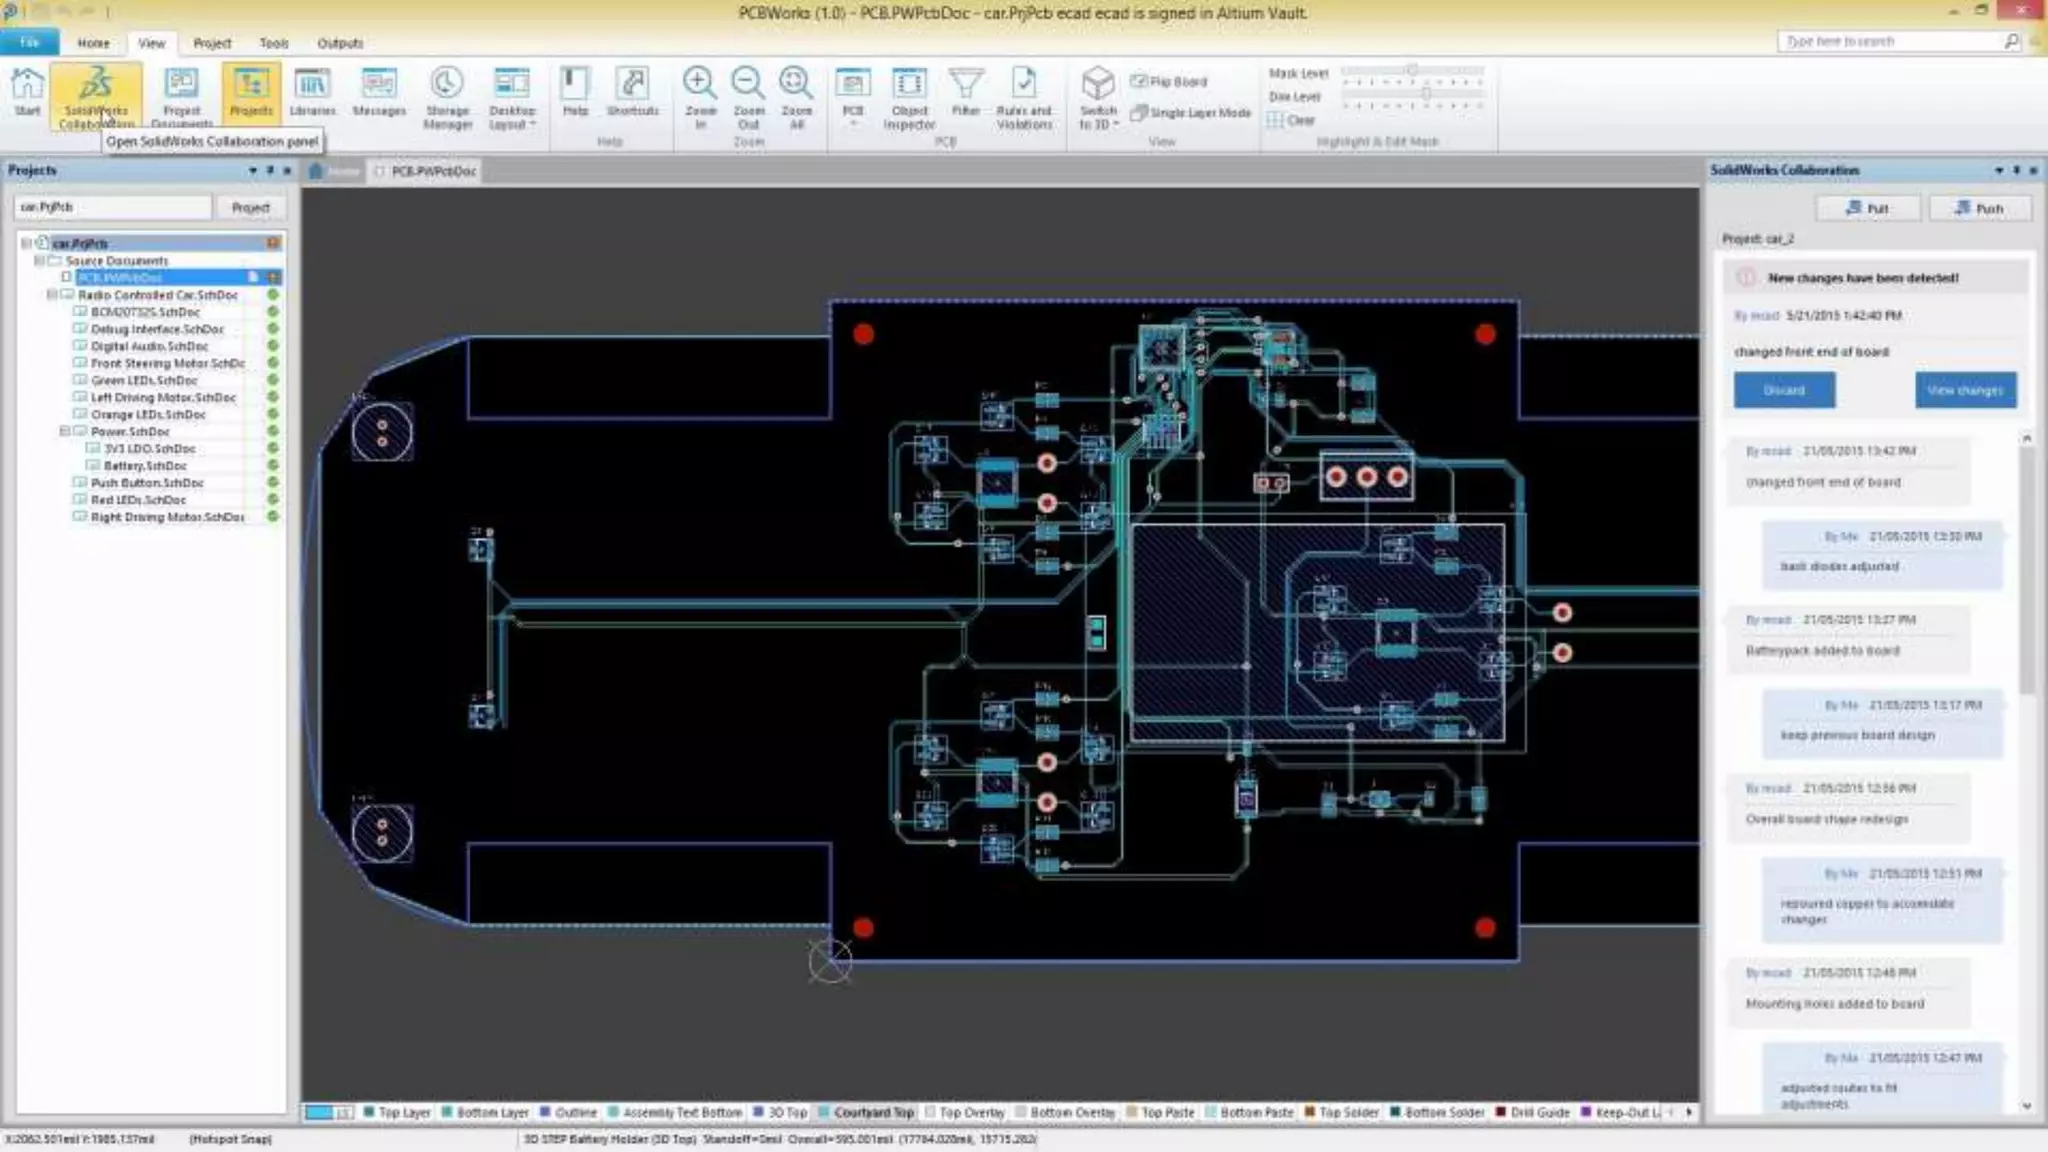Switch to the Outputs ribbon tab
Viewport: 2048px width, 1152px height.
[340, 43]
